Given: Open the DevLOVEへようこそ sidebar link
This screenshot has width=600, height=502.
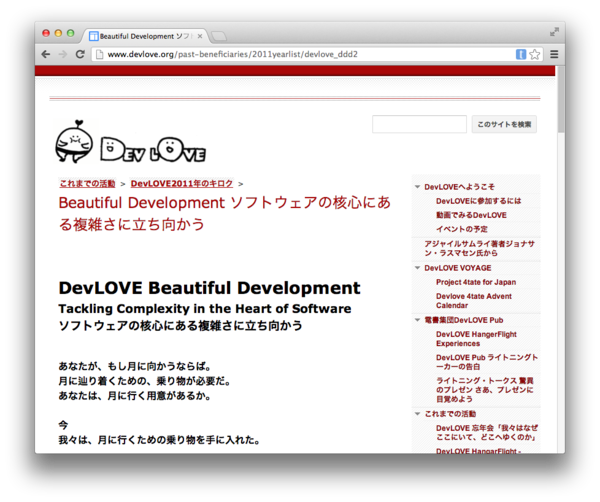Looking at the screenshot, I should [459, 187].
